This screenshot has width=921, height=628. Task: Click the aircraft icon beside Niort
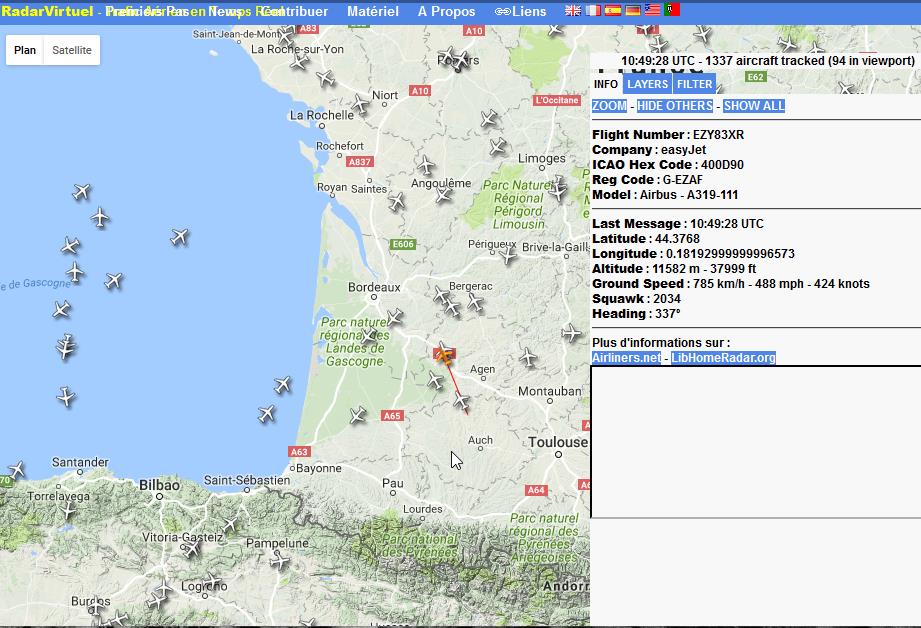359,104
